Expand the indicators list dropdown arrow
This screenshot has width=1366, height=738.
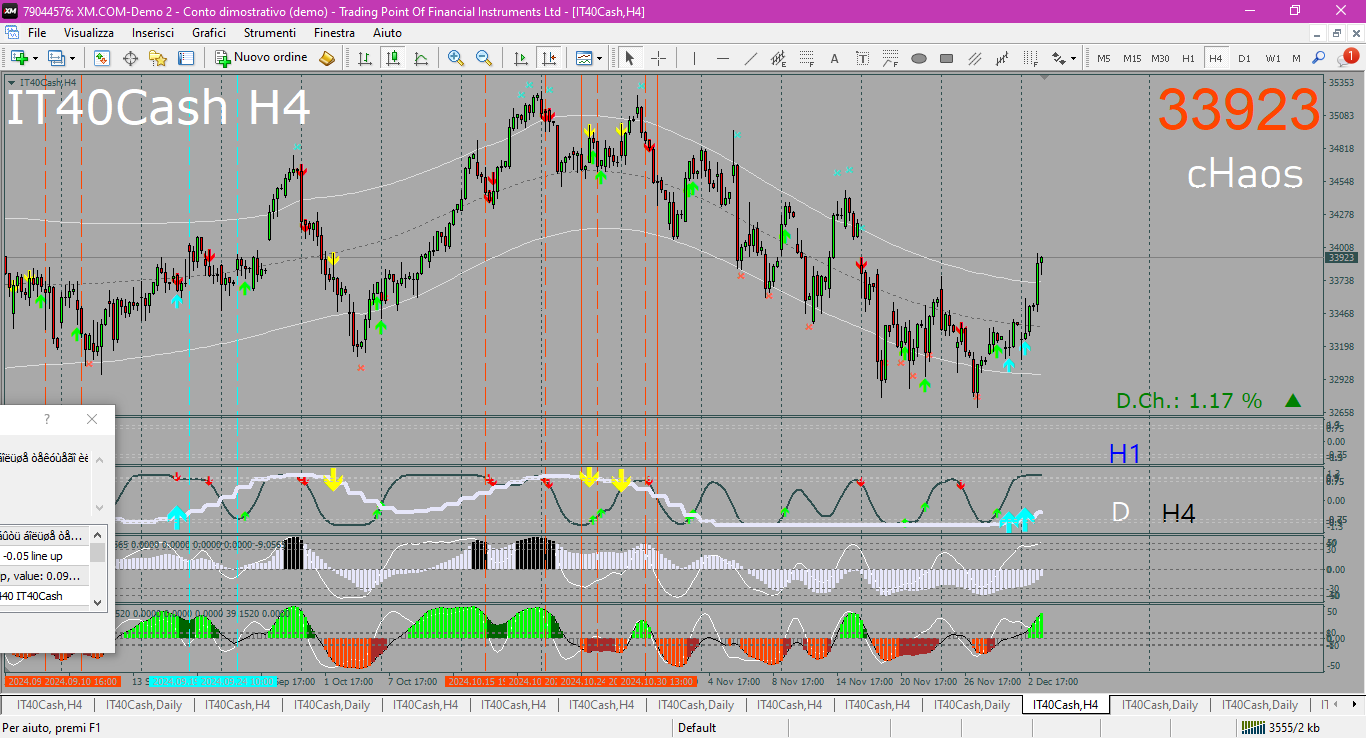[600, 58]
